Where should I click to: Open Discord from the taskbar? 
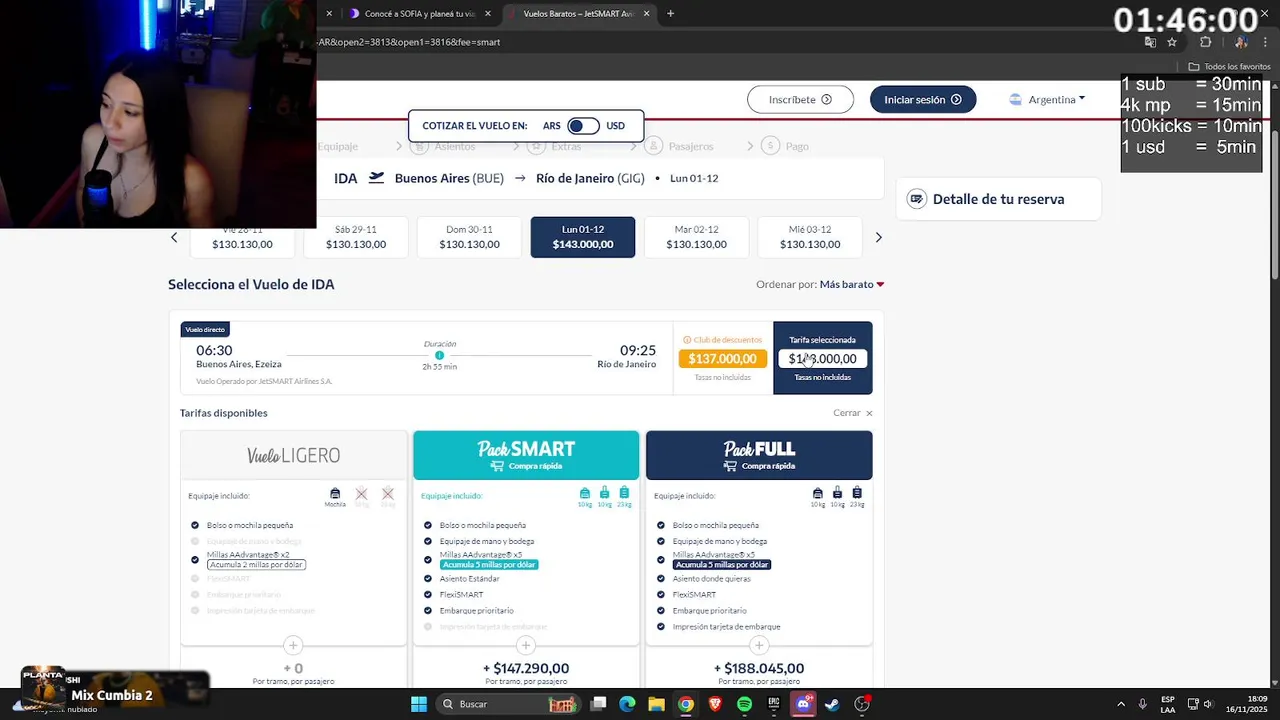pyautogui.click(x=803, y=704)
